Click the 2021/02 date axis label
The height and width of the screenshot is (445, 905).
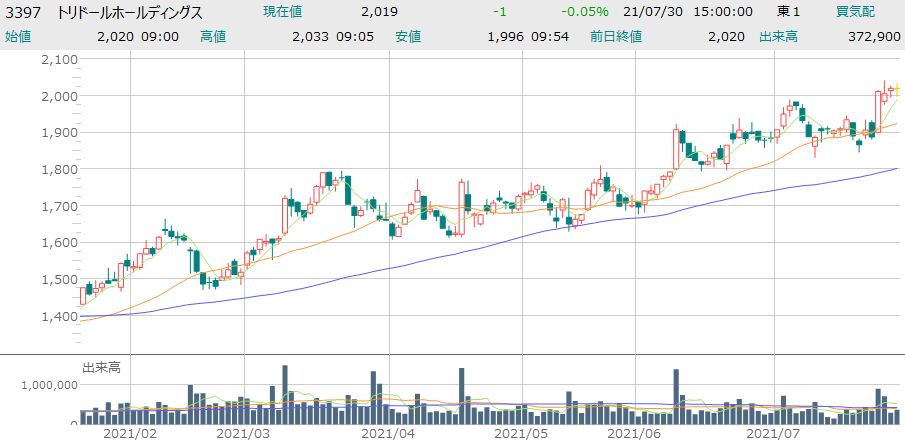132,434
